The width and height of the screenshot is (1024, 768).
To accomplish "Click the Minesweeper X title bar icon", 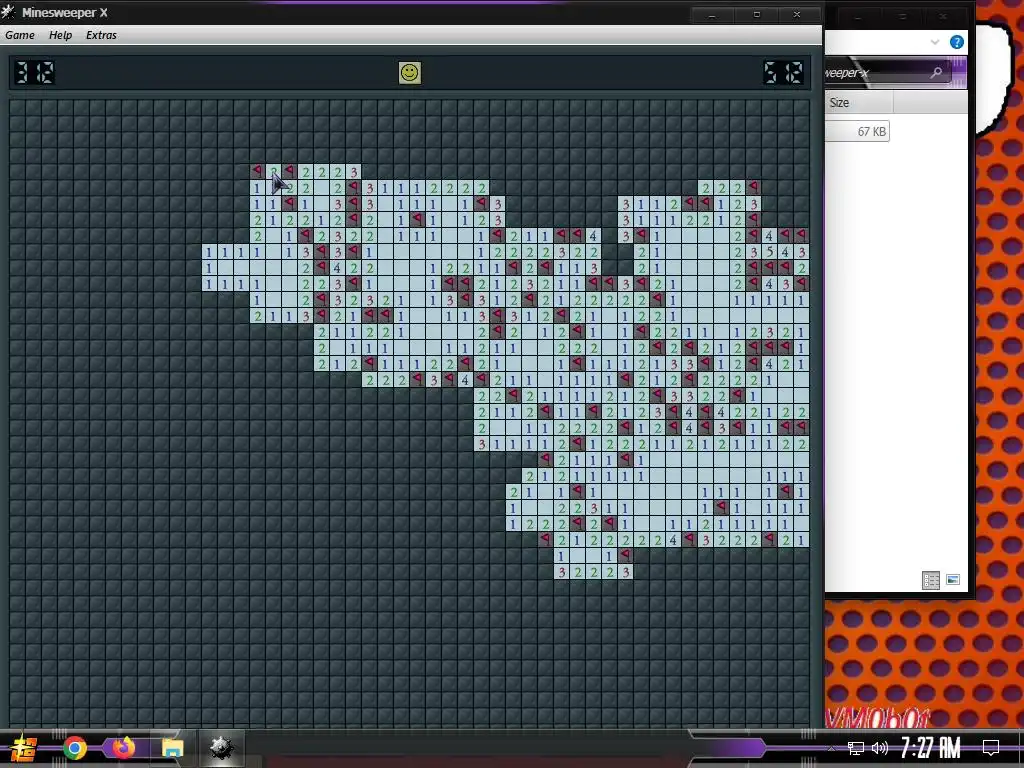I will pyautogui.click(x=8, y=12).
